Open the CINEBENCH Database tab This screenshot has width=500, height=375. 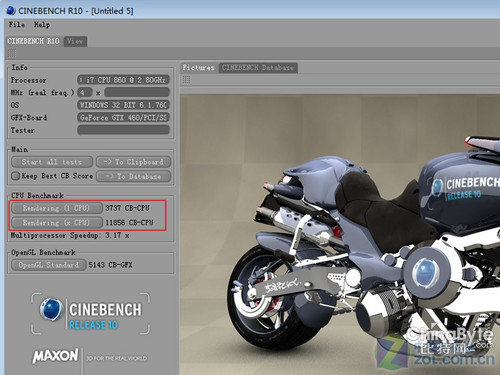coord(258,68)
